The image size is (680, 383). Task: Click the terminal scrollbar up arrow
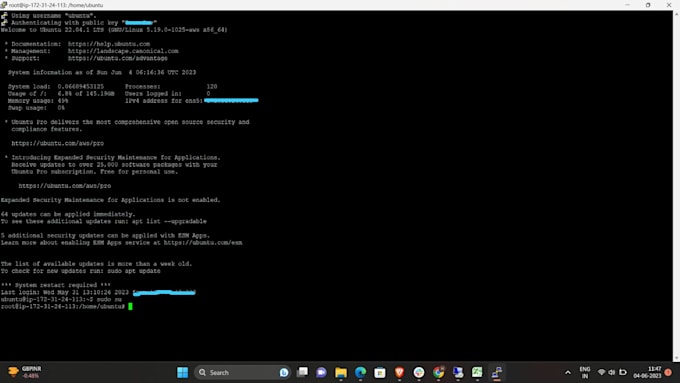[676, 14]
